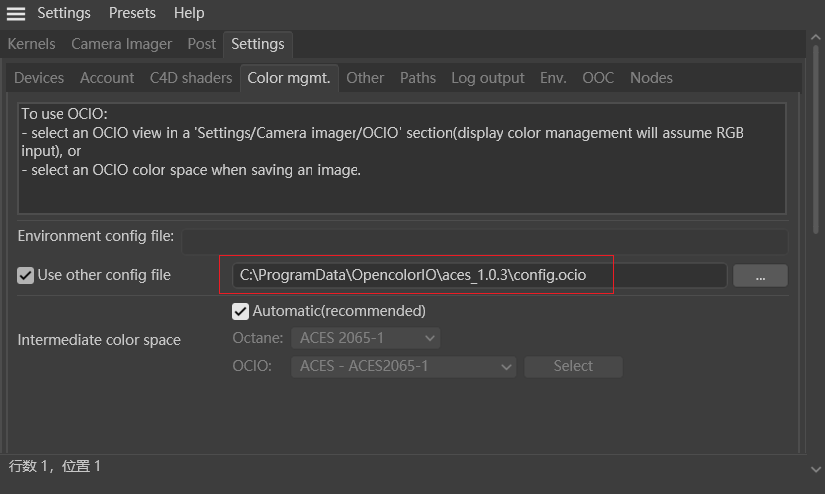Screen dimensions: 825x494
Task: Go to the Post tab
Action: (x=202, y=44)
